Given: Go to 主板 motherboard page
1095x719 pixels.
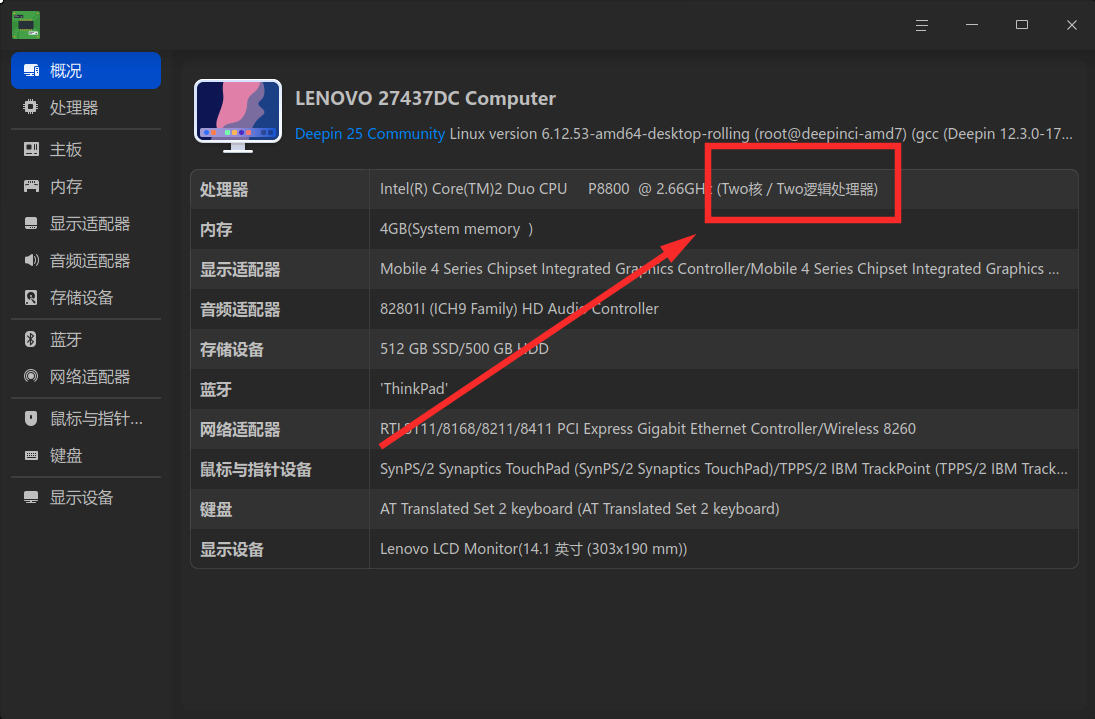Looking at the screenshot, I should [86, 149].
